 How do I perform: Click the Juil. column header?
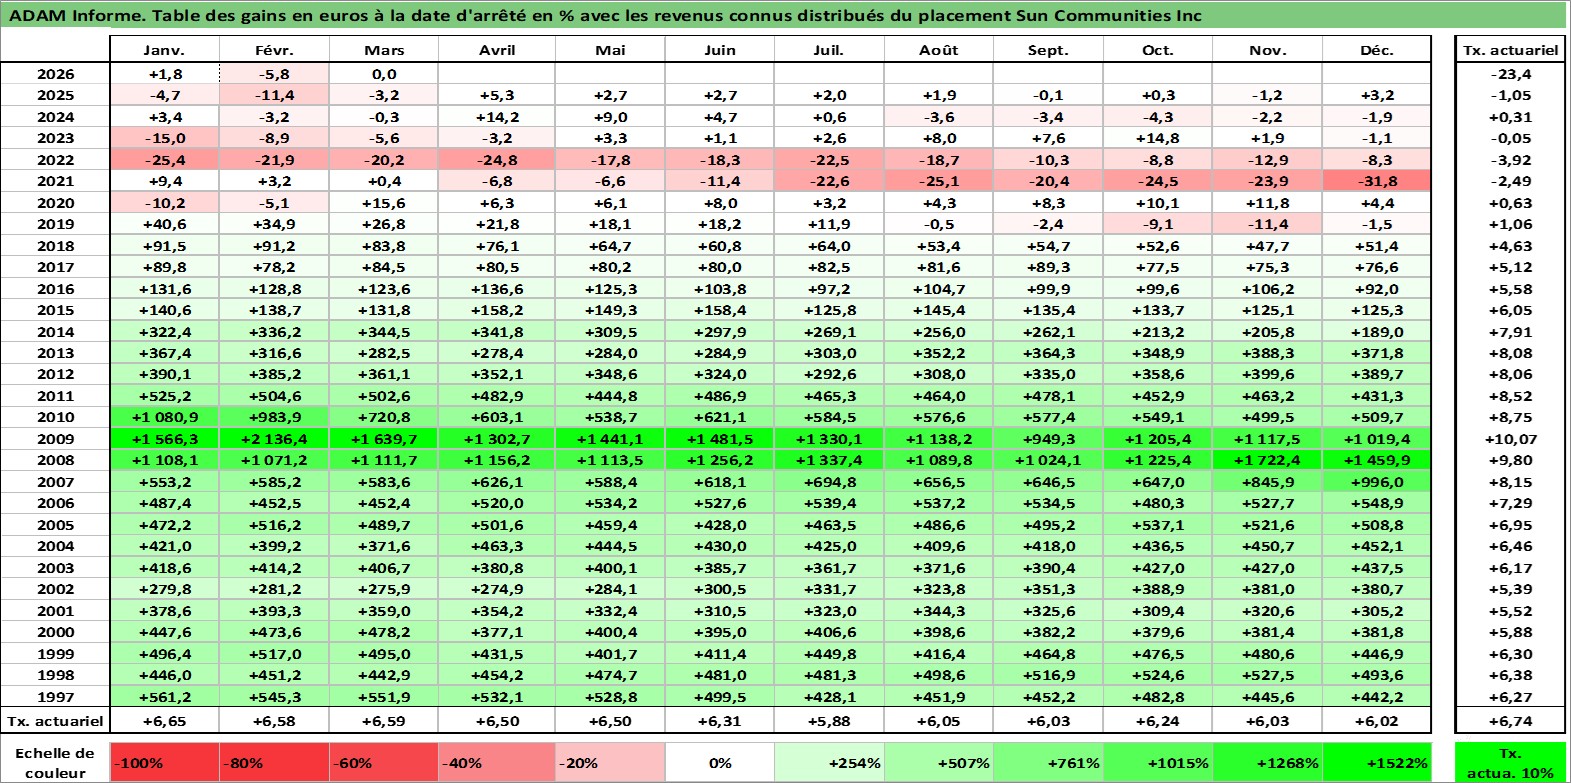[829, 50]
